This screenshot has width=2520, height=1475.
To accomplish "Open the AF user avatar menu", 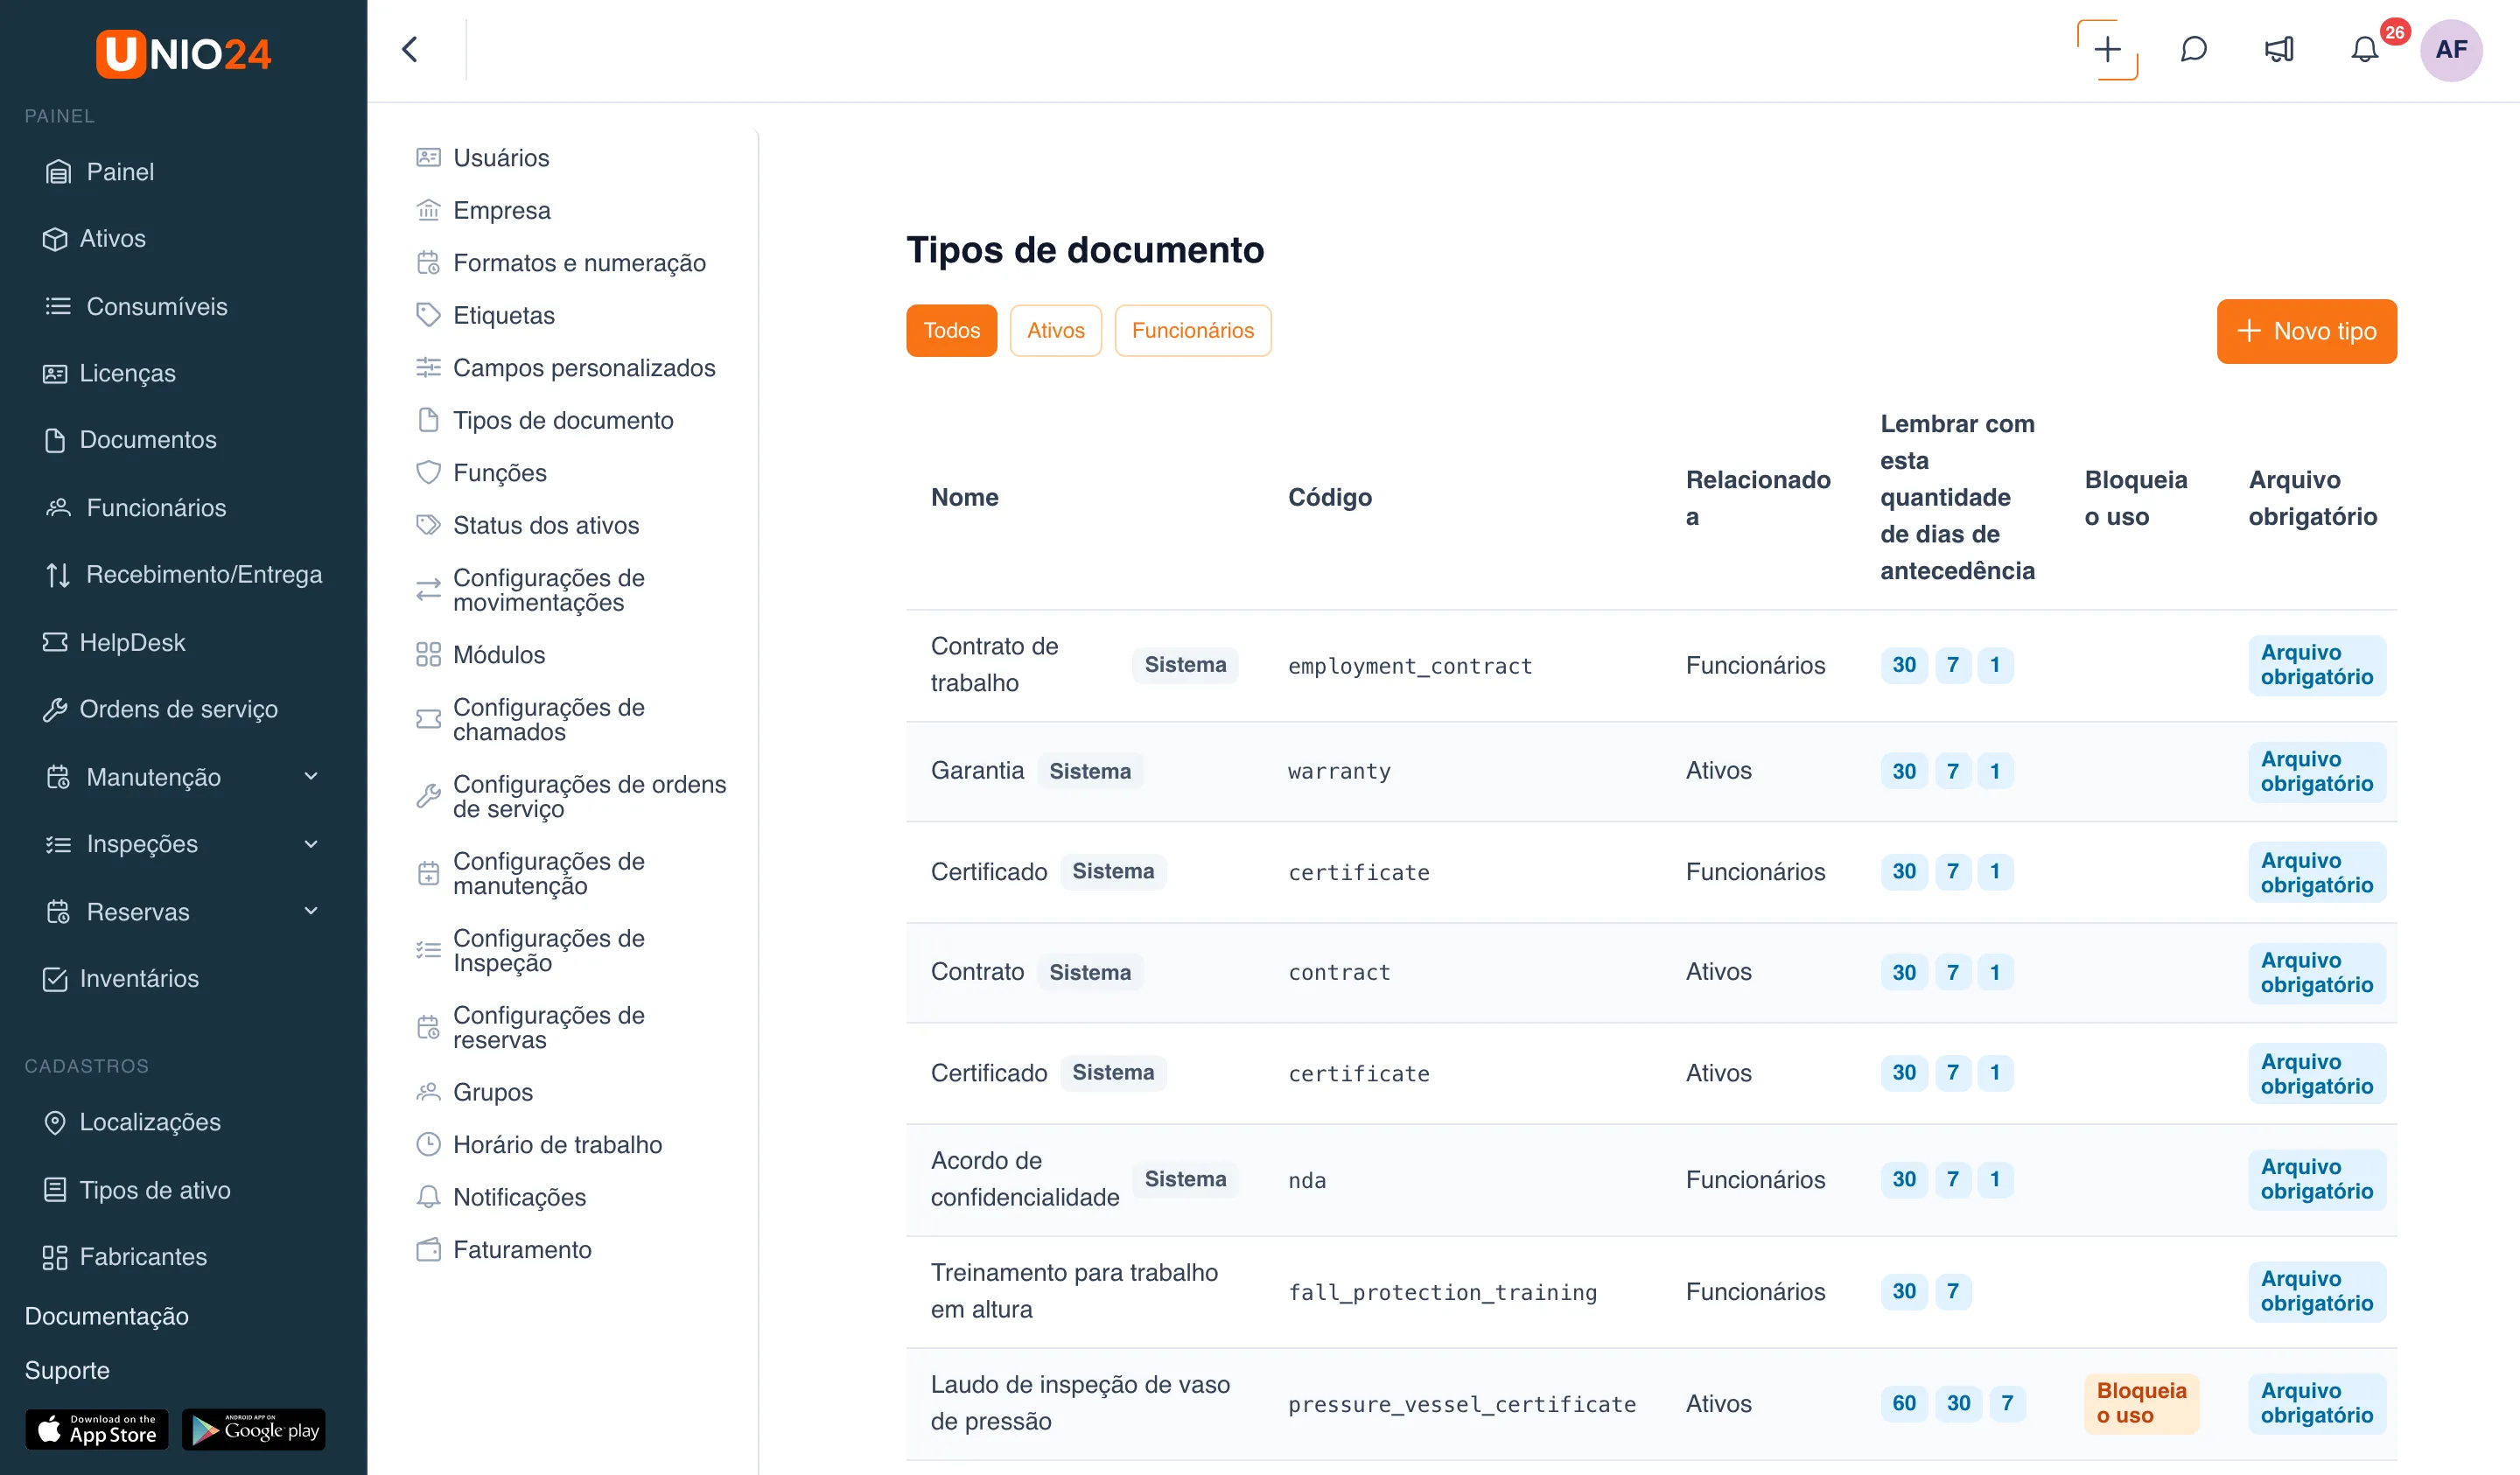I will pos(2451,49).
